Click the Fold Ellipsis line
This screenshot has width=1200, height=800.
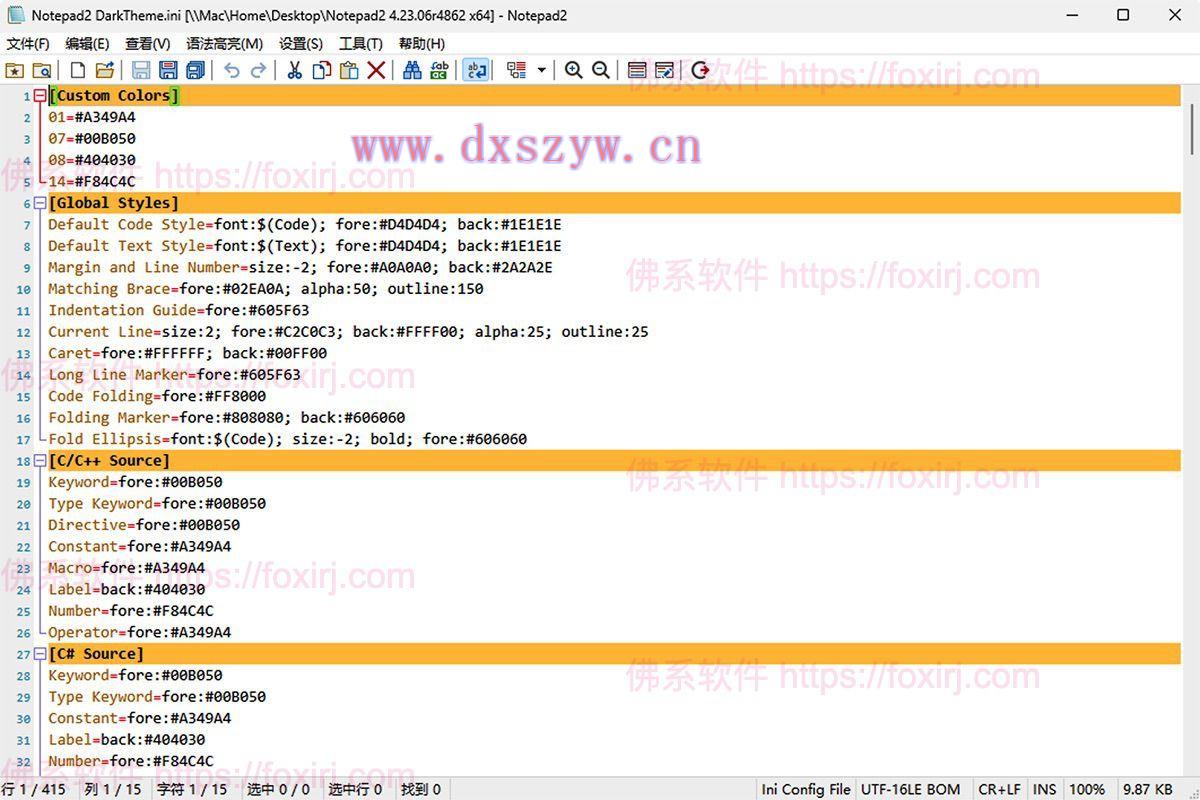coord(288,439)
